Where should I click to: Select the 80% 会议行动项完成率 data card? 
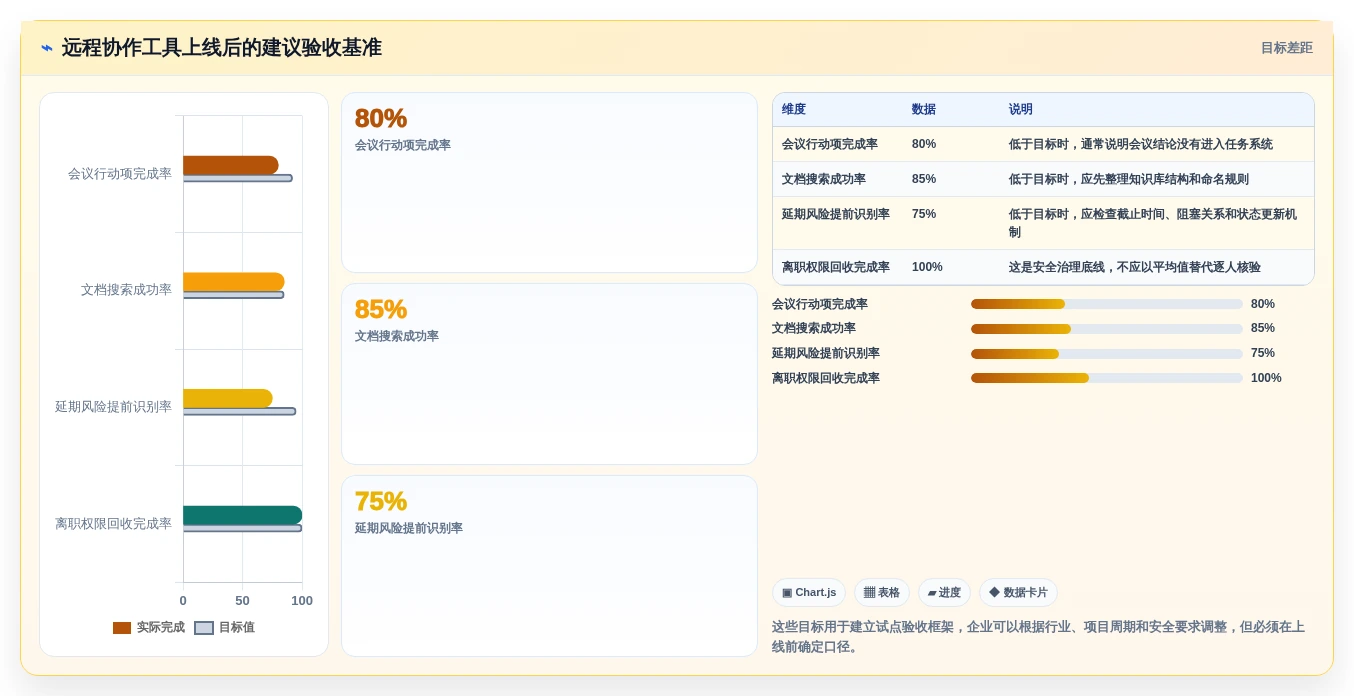pos(549,182)
